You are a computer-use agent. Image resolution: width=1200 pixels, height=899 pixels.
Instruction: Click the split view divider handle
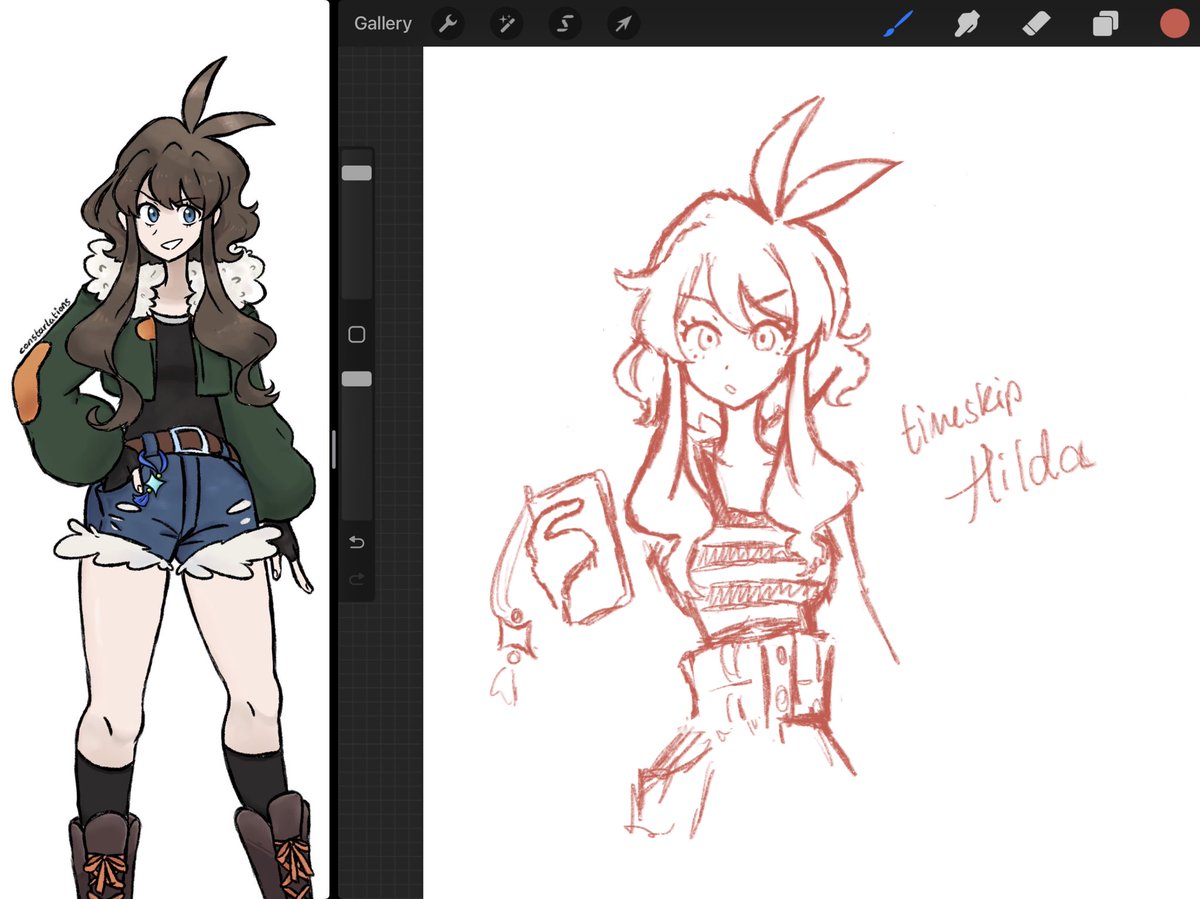[333, 449]
